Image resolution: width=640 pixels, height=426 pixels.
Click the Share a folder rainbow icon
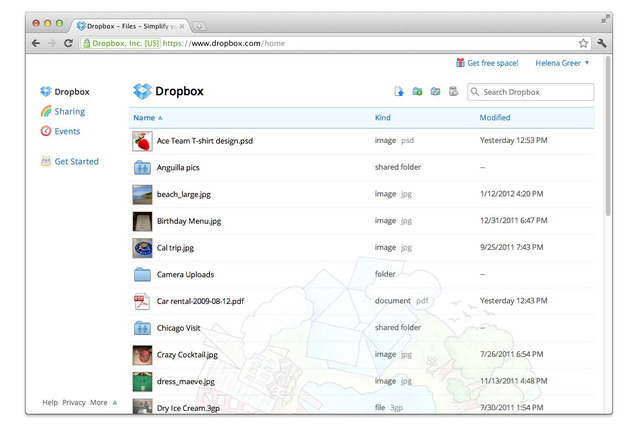pyautogui.click(x=435, y=91)
